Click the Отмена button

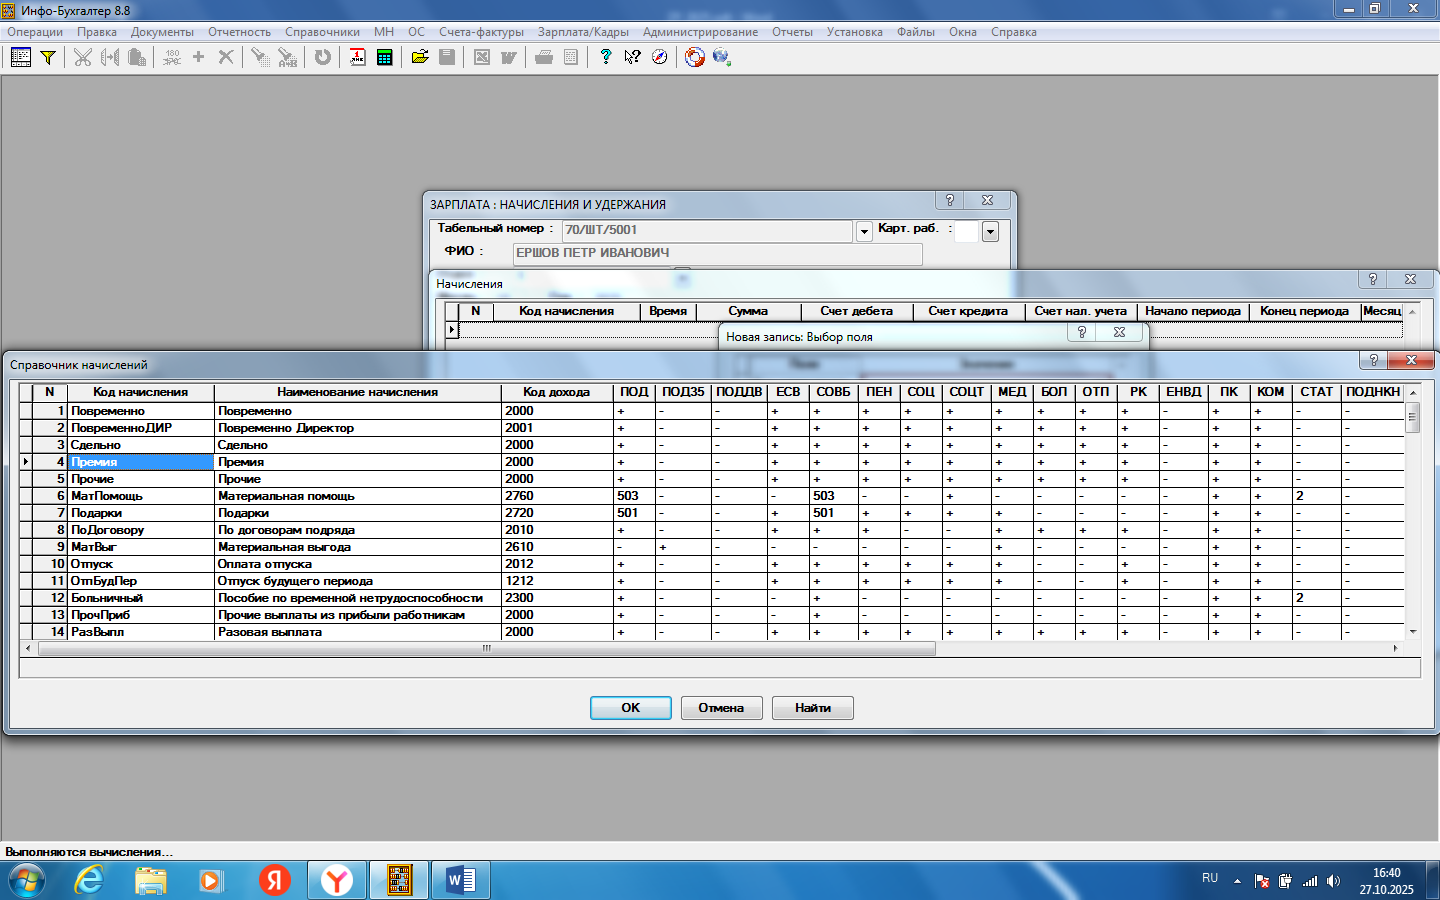click(x=721, y=708)
